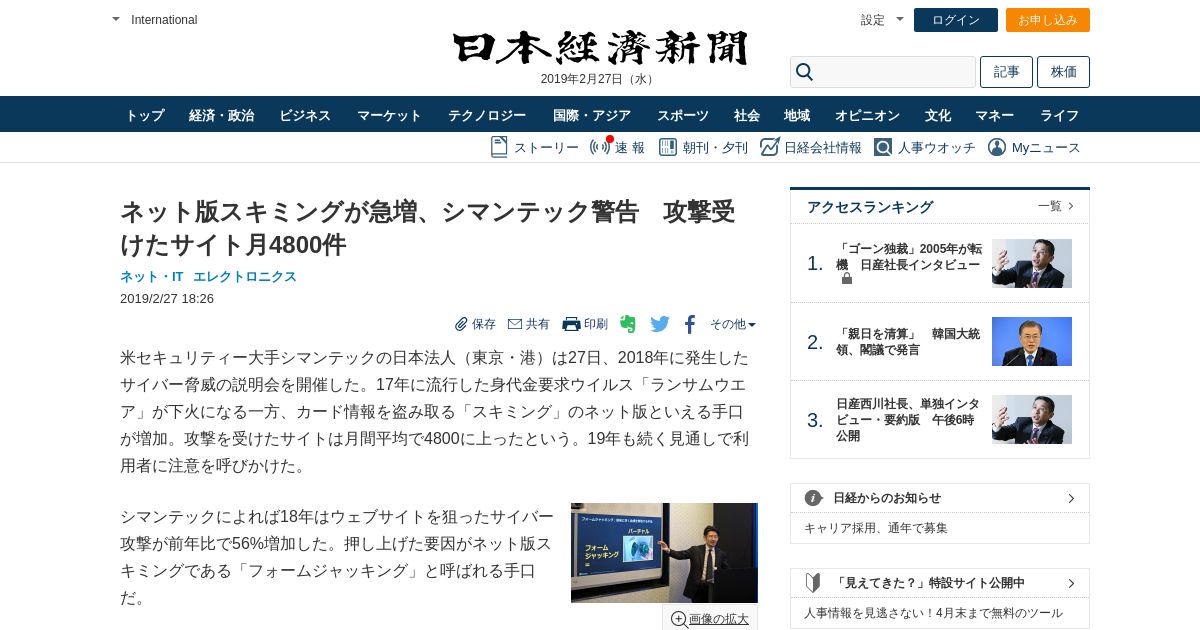Open the エレクトロニクス topic link

click(245, 277)
